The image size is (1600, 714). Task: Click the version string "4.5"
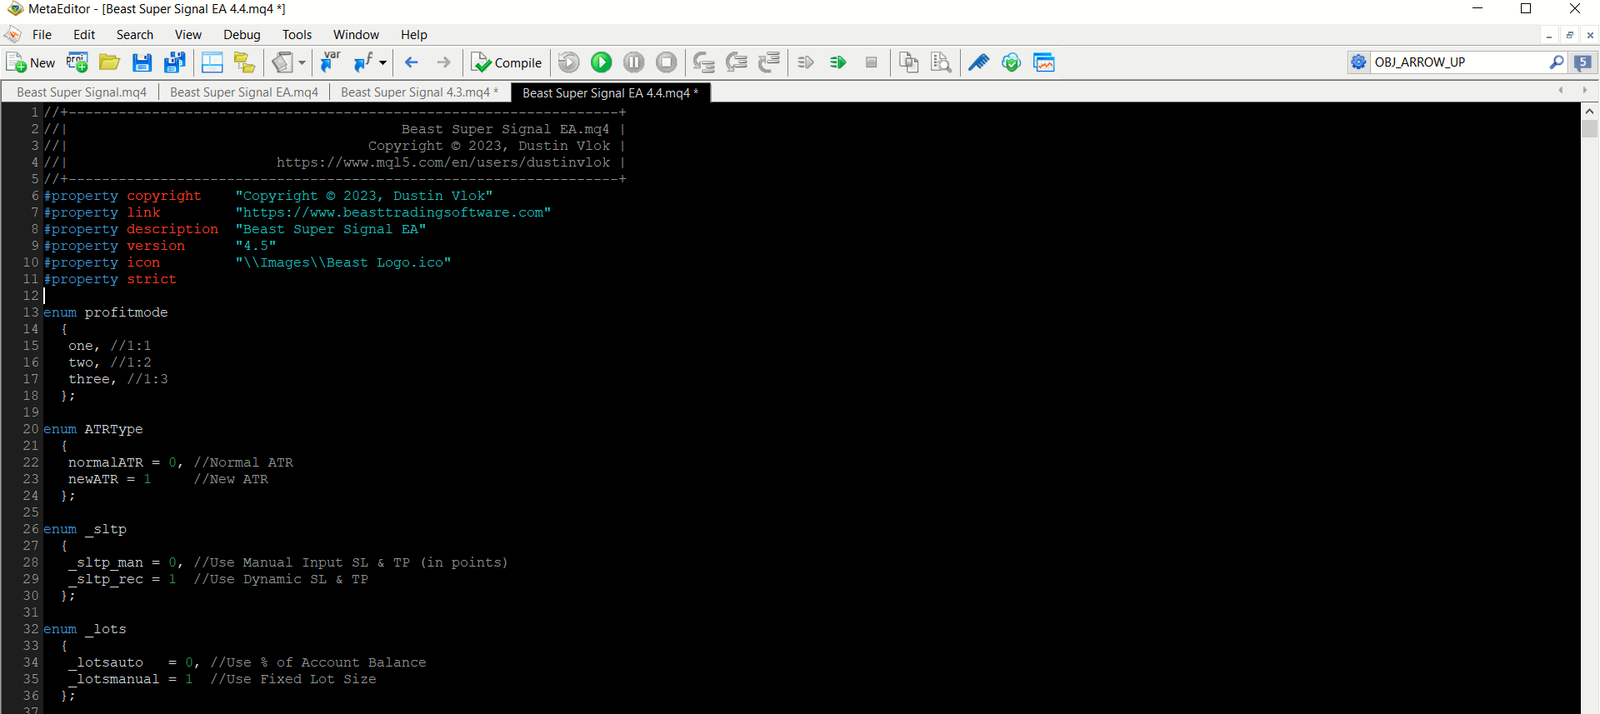tap(255, 245)
